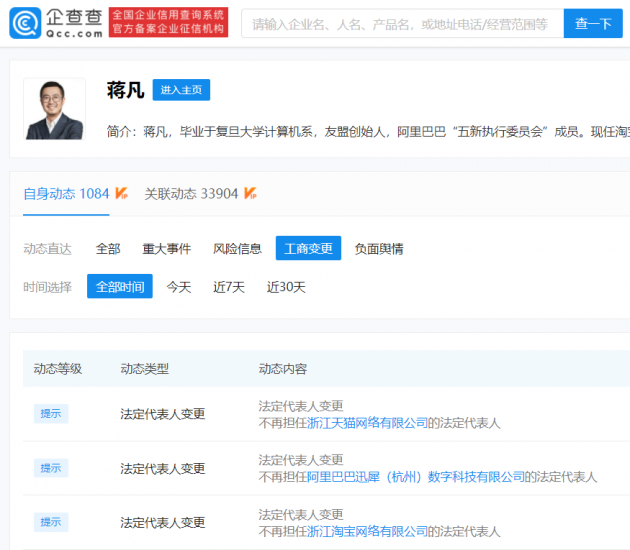Viewport: 630px width, 550px height.
Task: Select the 风险信息 filter
Action: (x=237, y=248)
